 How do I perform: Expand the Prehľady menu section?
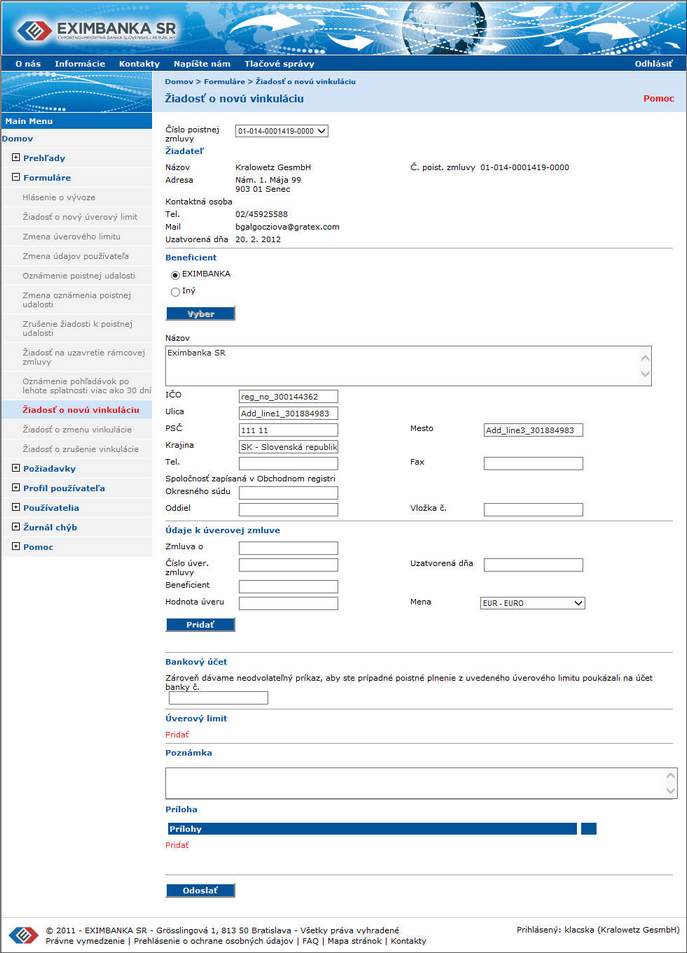16,157
